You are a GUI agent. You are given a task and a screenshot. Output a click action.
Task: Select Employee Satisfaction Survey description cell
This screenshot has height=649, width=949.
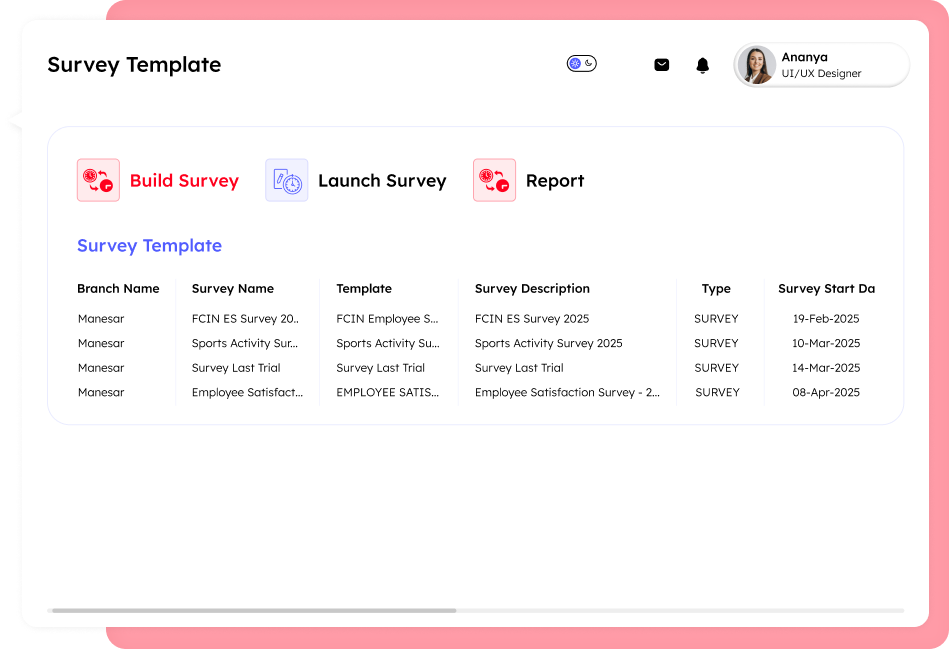tap(567, 393)
